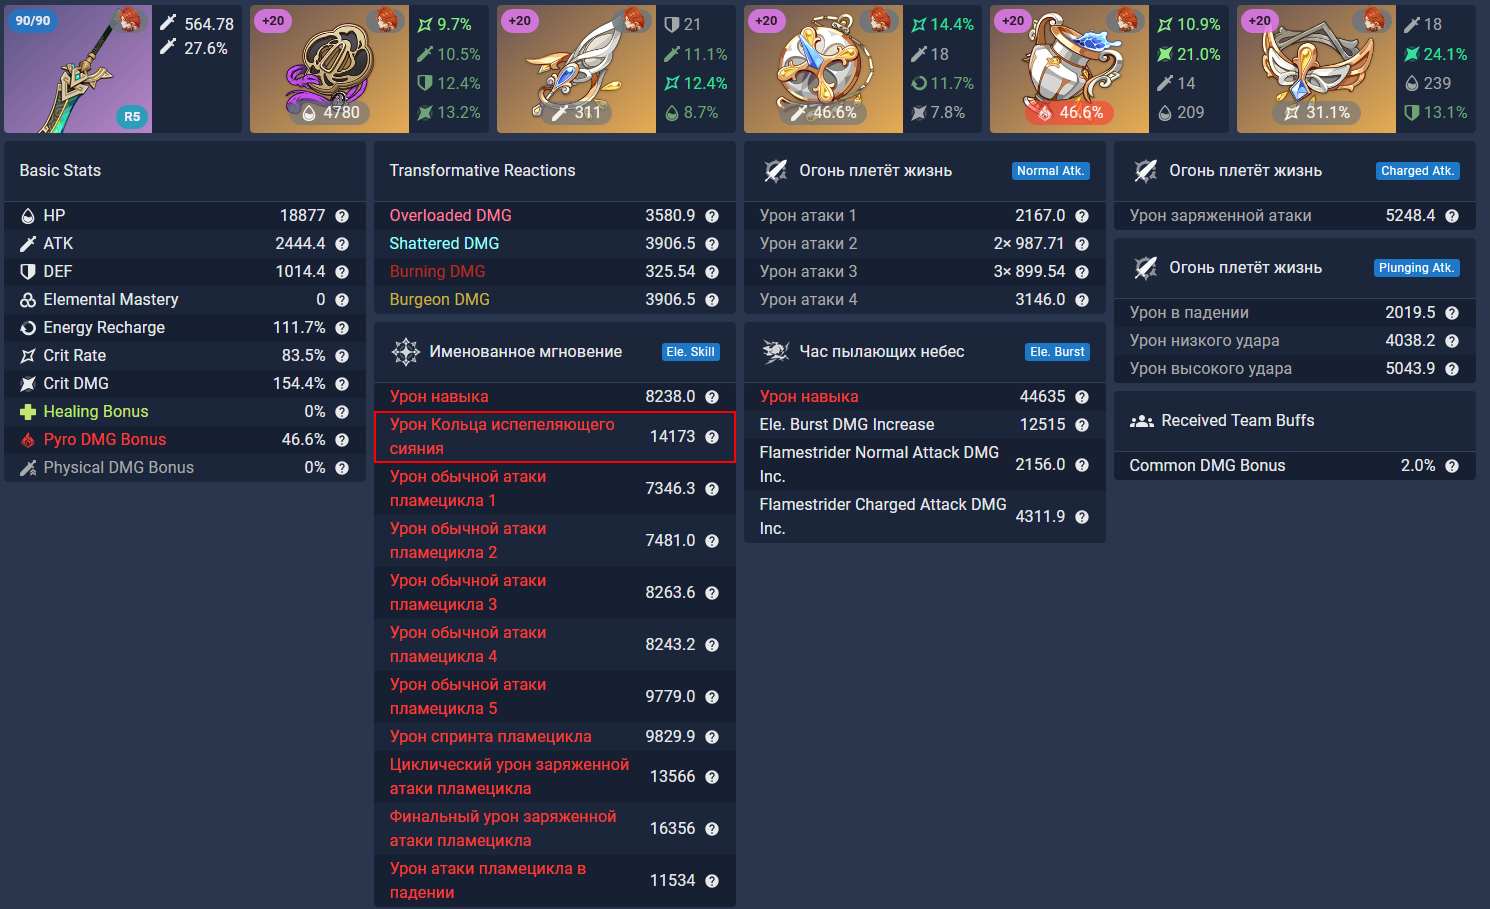Click the burst icon beside Час пылающих небес

coord(776,352)
